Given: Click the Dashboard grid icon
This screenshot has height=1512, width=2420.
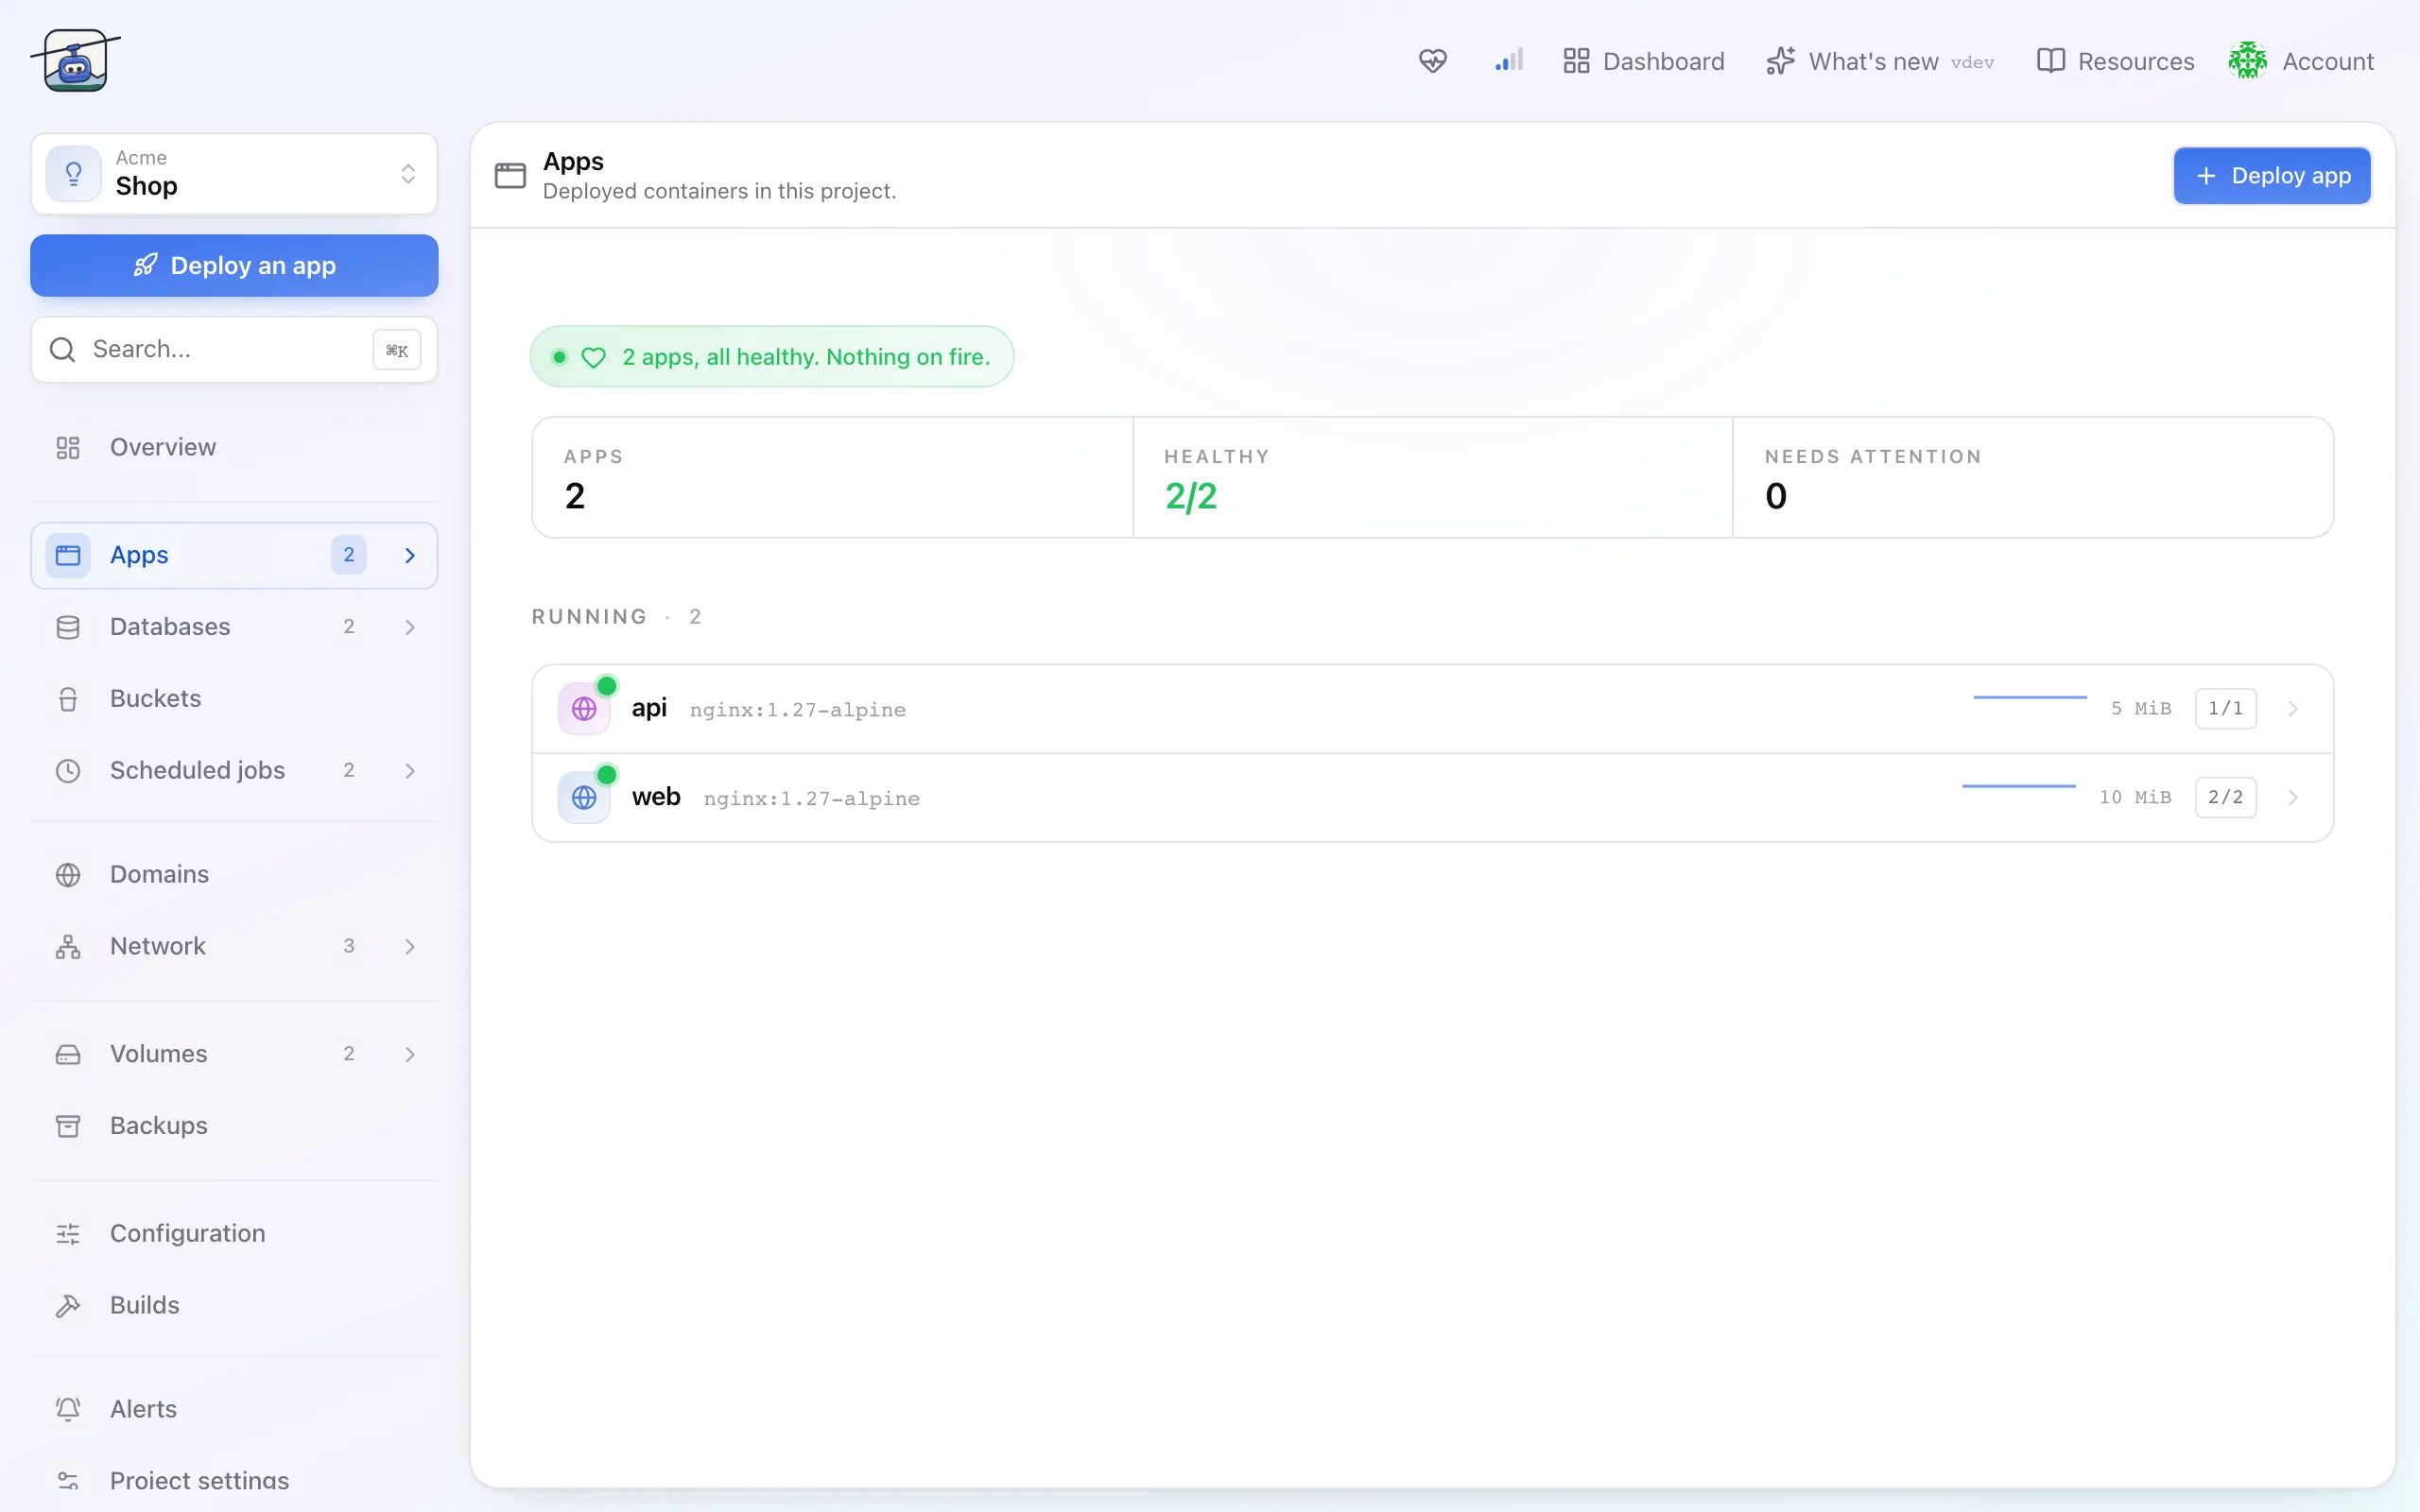Looking at the screenshot, I should point(1576,61).
